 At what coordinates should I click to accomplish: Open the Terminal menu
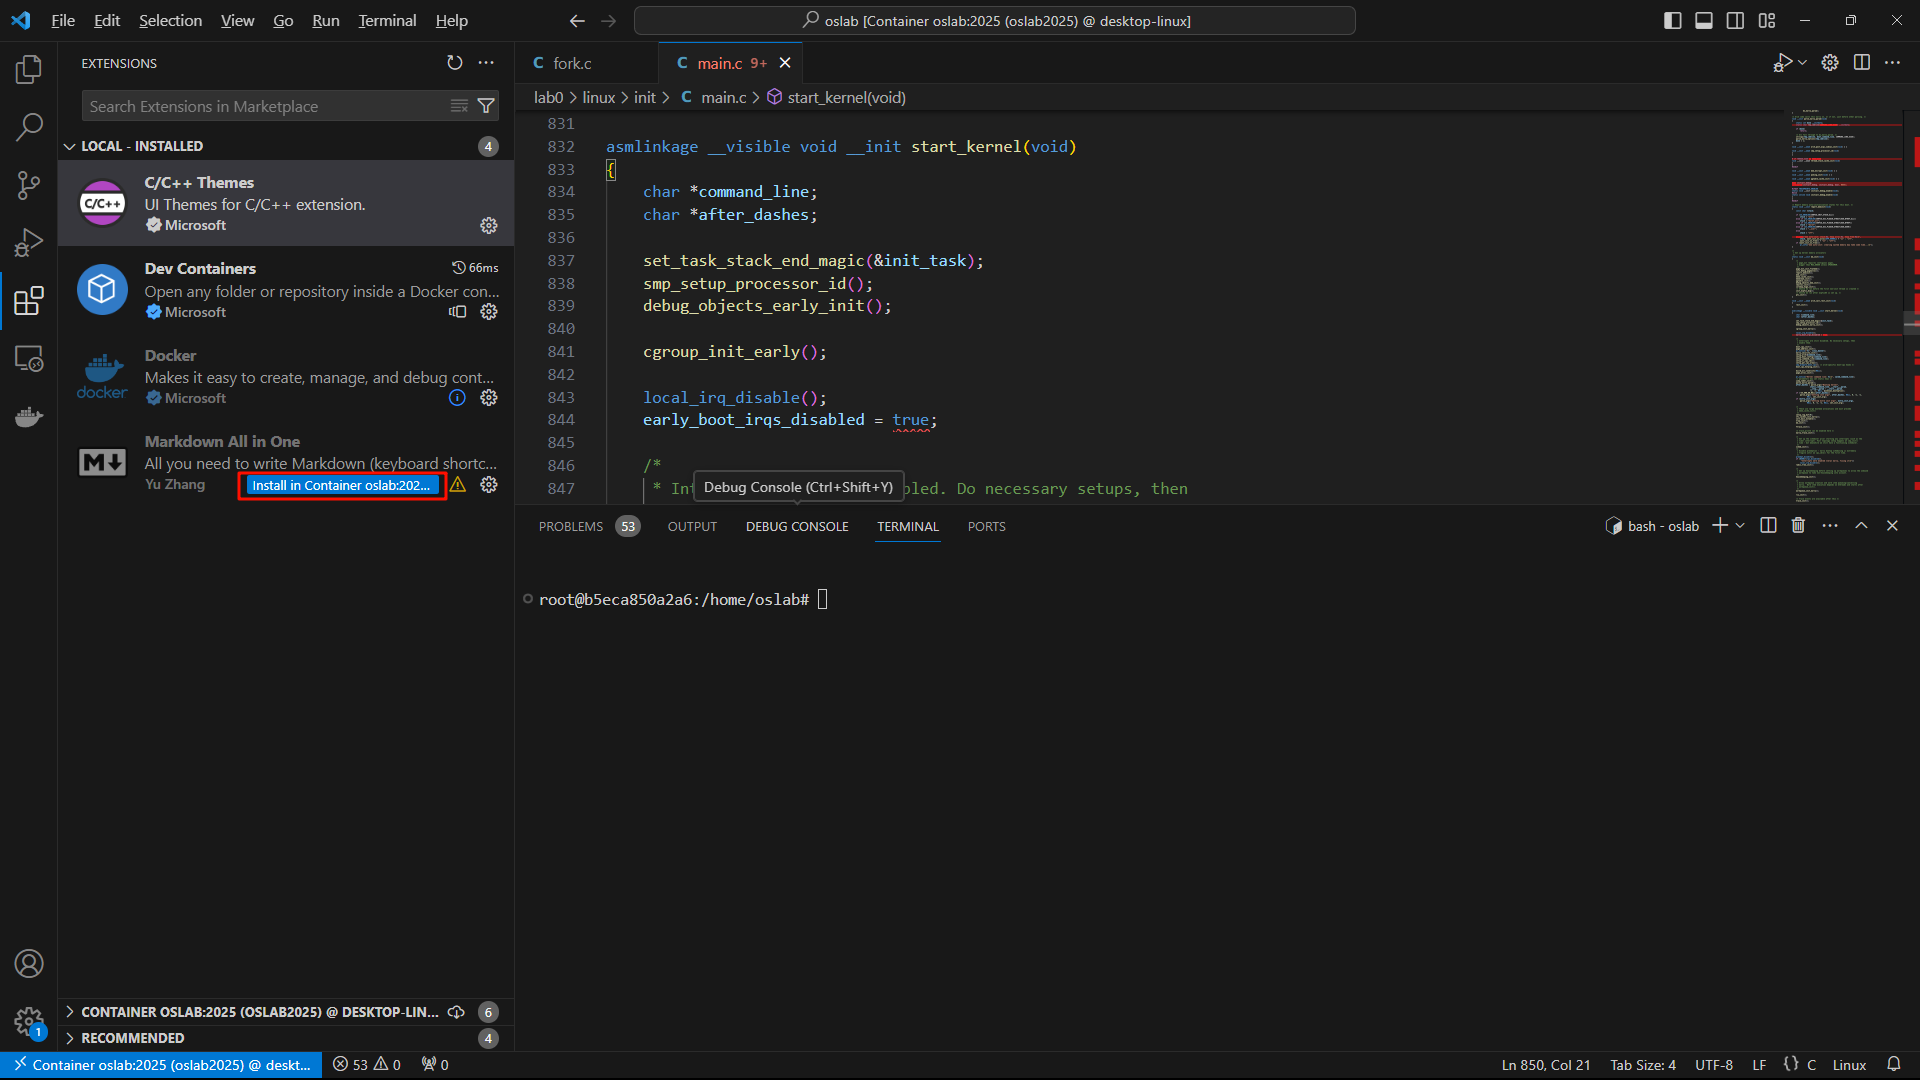[387, 20]
